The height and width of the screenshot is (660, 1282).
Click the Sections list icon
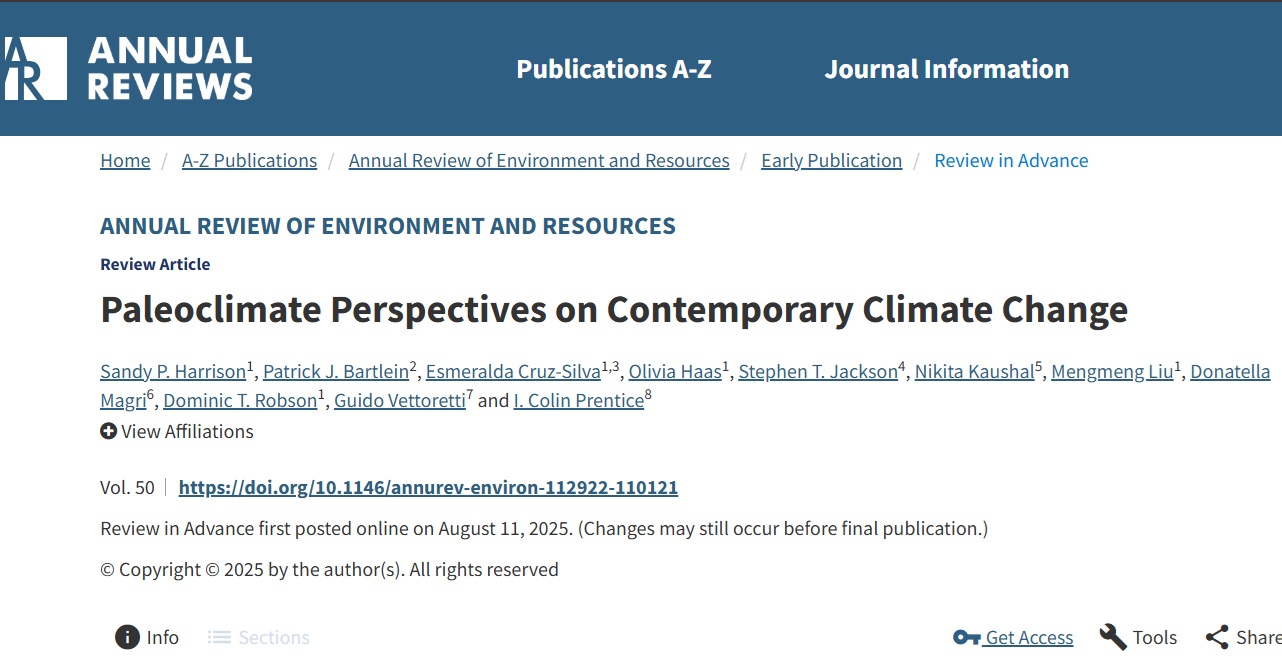point(218,637)
